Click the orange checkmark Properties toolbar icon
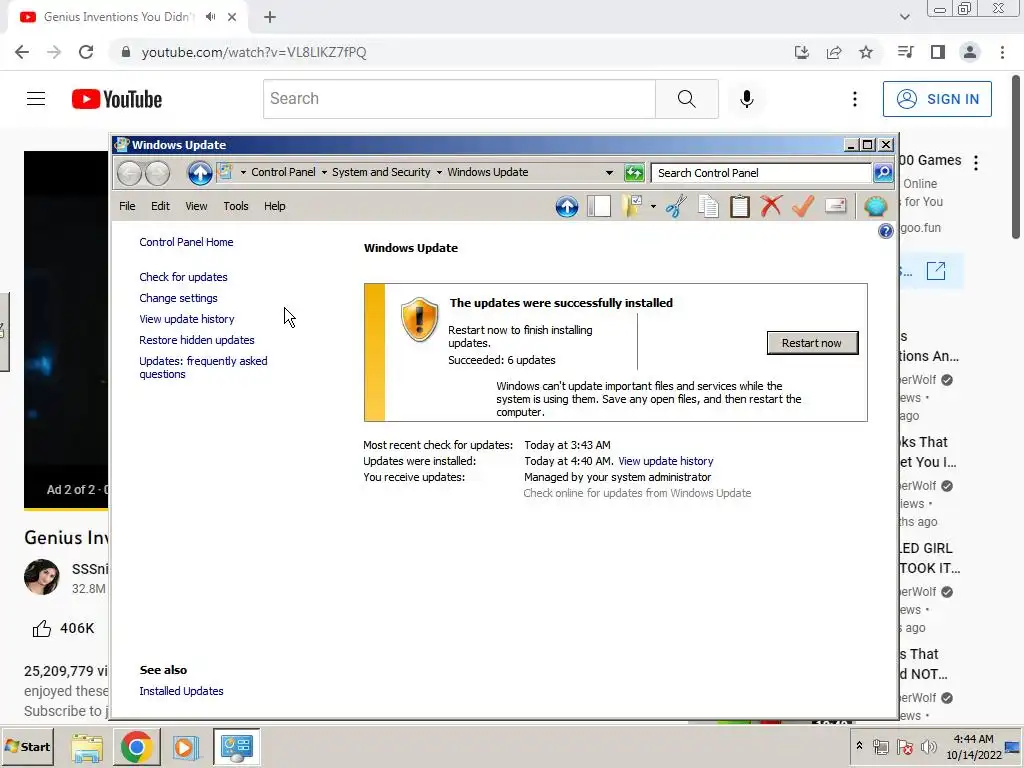Viewport: 1024px width, 768px height. click(803, 206)
